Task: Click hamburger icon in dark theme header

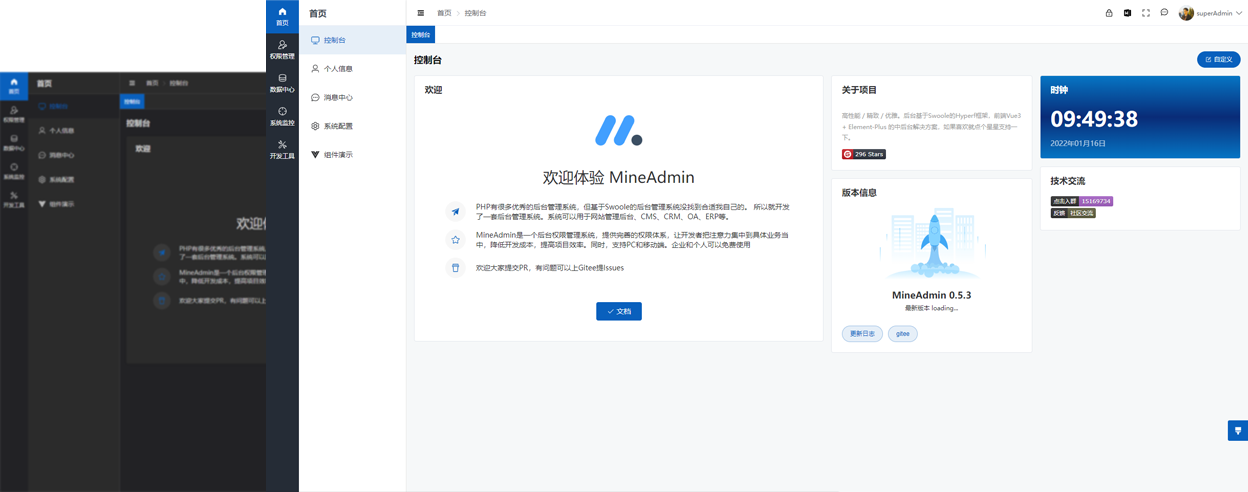Action: (x=132, y=83)
